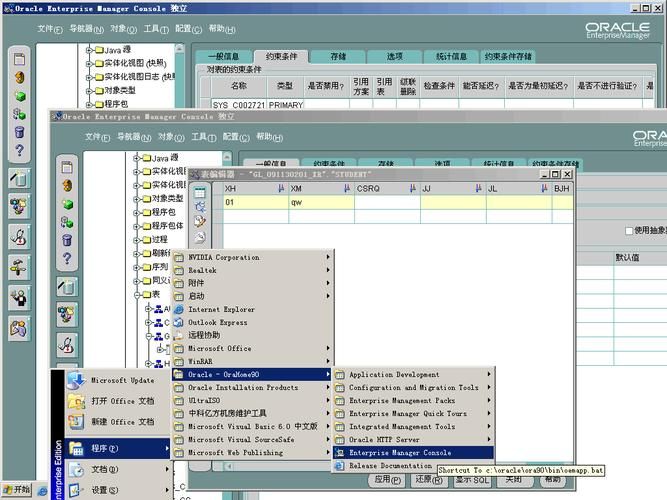667x500 pixels.
Task: Open Microsoft Visual SourceSafe submenu
Action: (x=253, y=440)
